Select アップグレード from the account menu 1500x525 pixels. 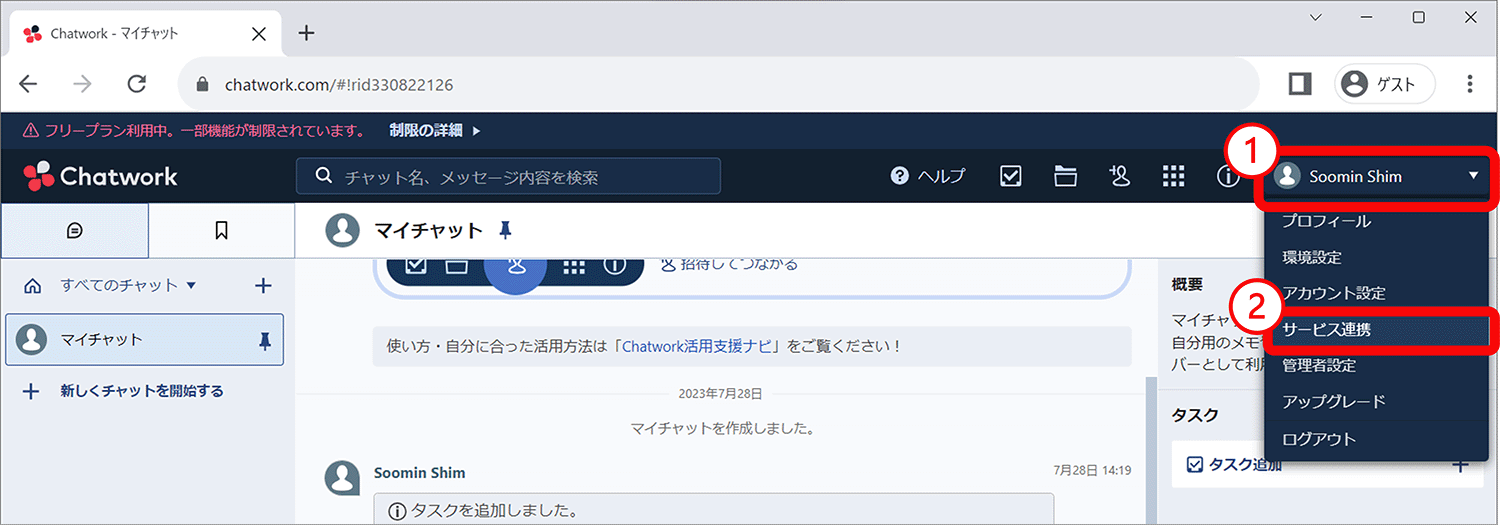coord(1334,401)
